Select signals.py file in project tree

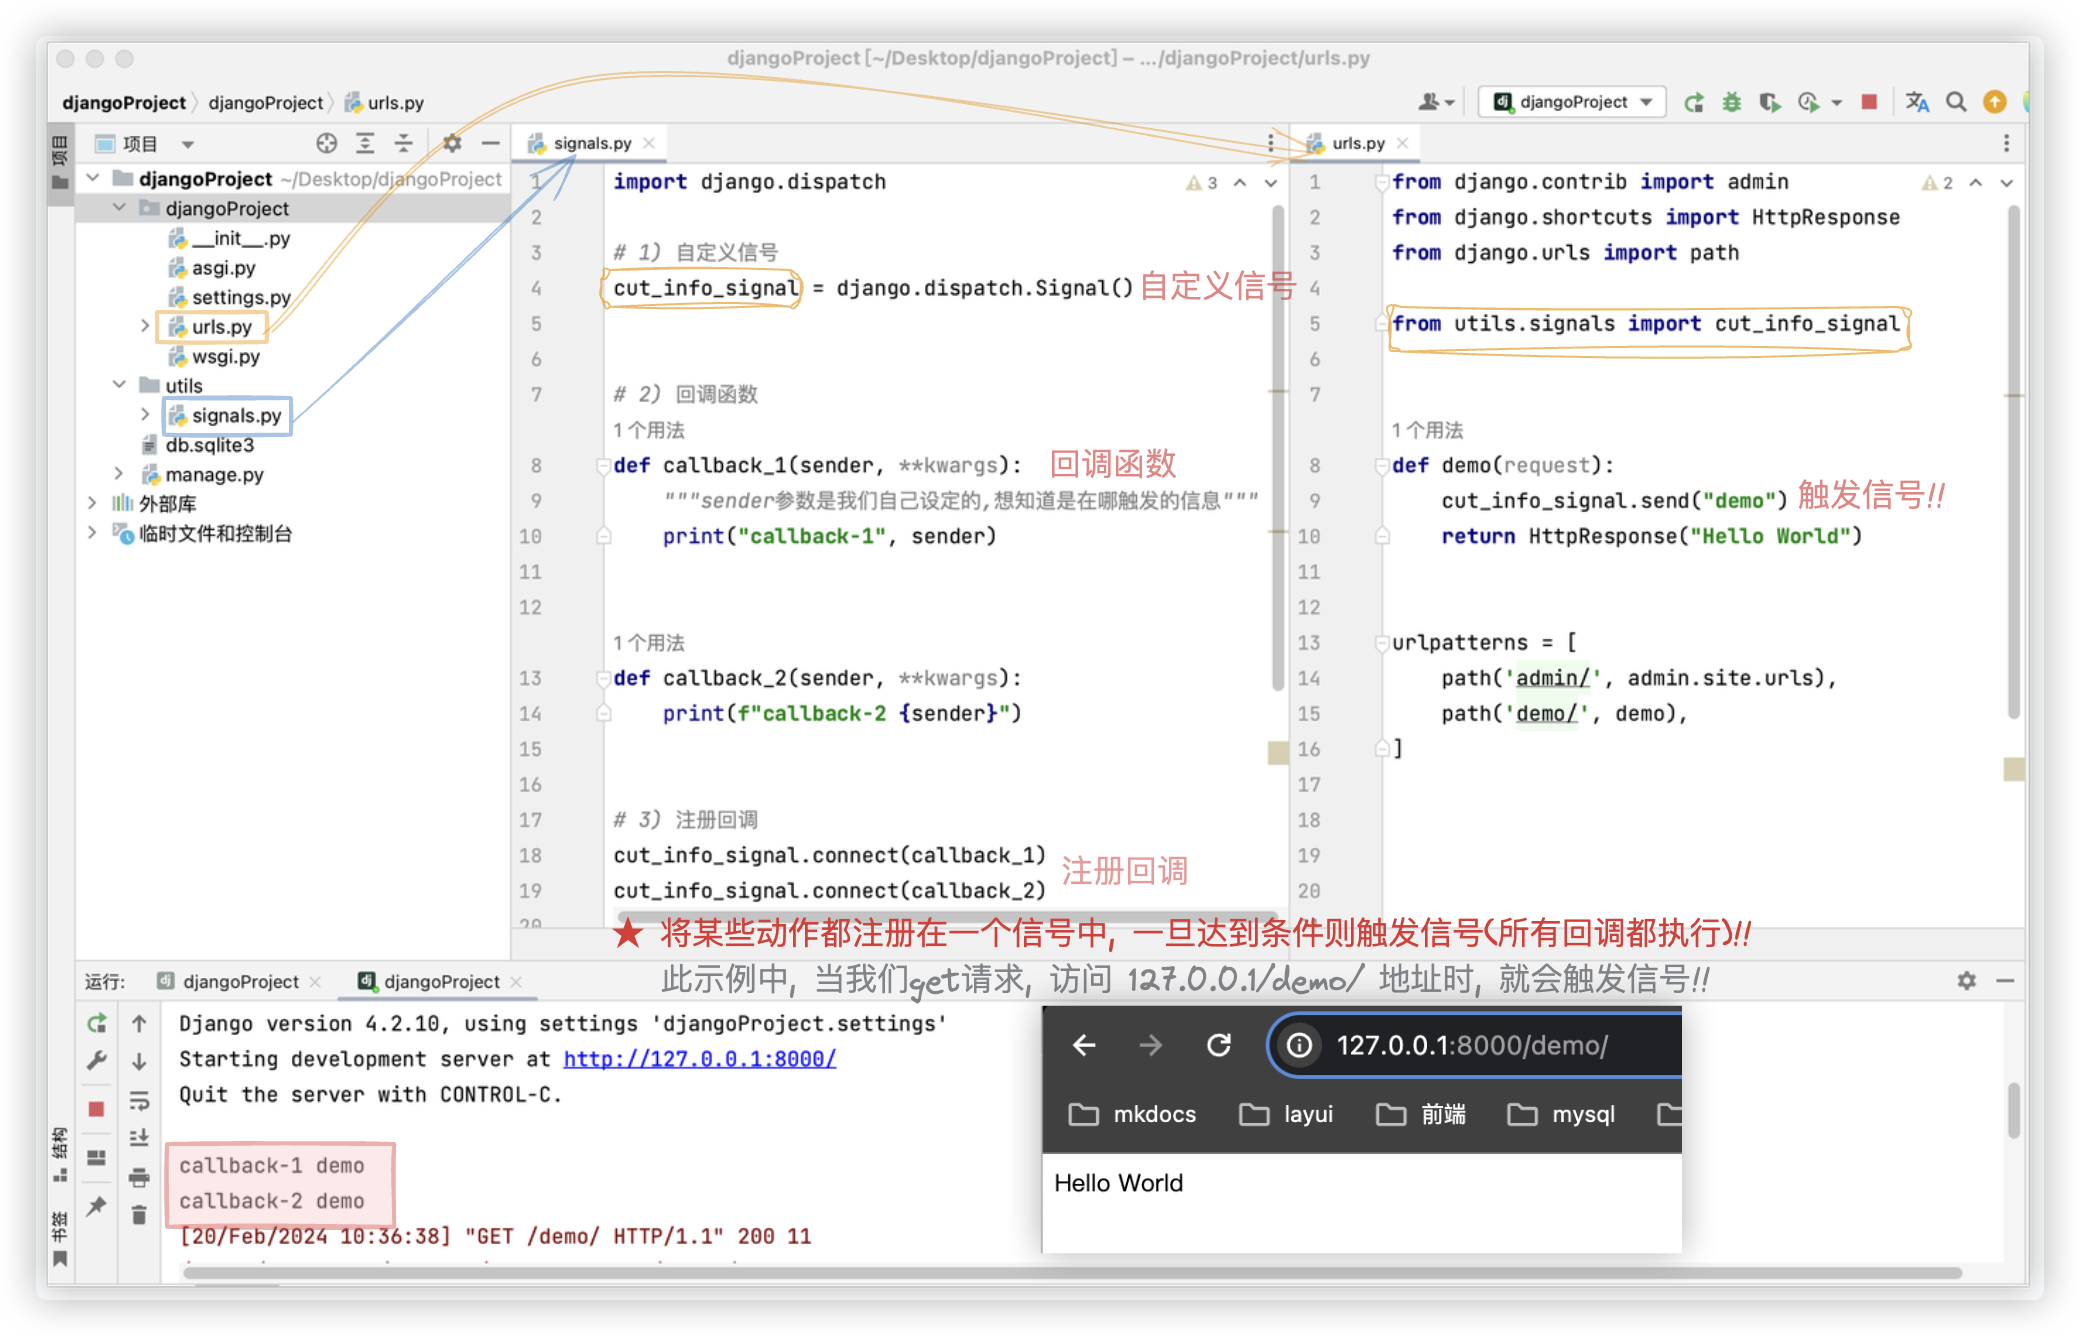(233, 414)
